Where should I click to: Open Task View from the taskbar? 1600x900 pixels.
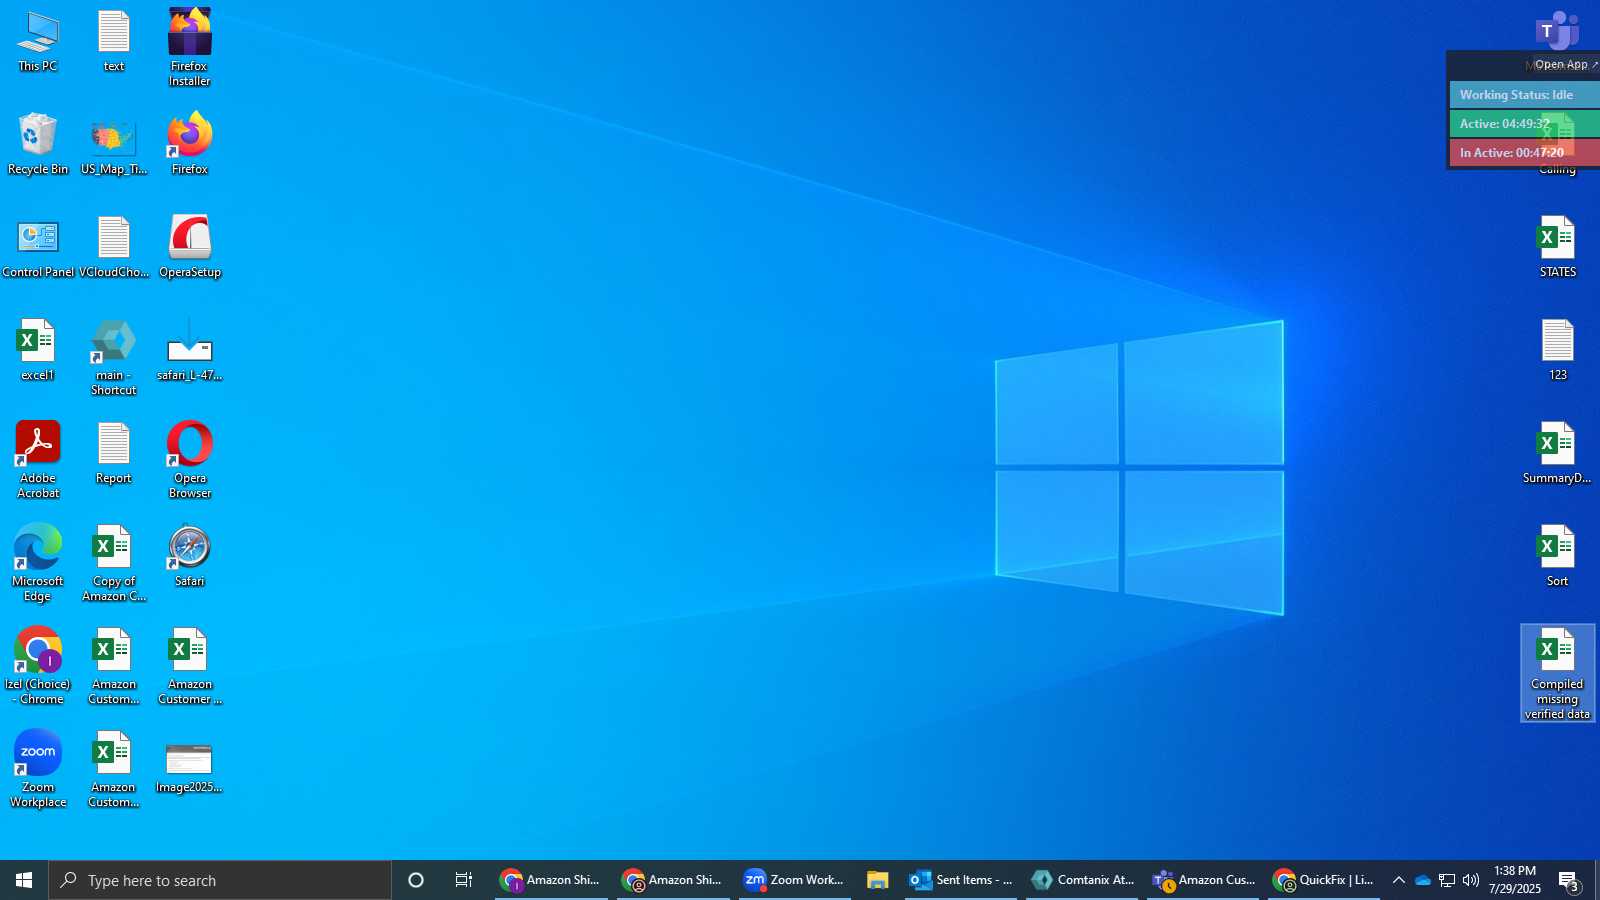click(464, 880)
